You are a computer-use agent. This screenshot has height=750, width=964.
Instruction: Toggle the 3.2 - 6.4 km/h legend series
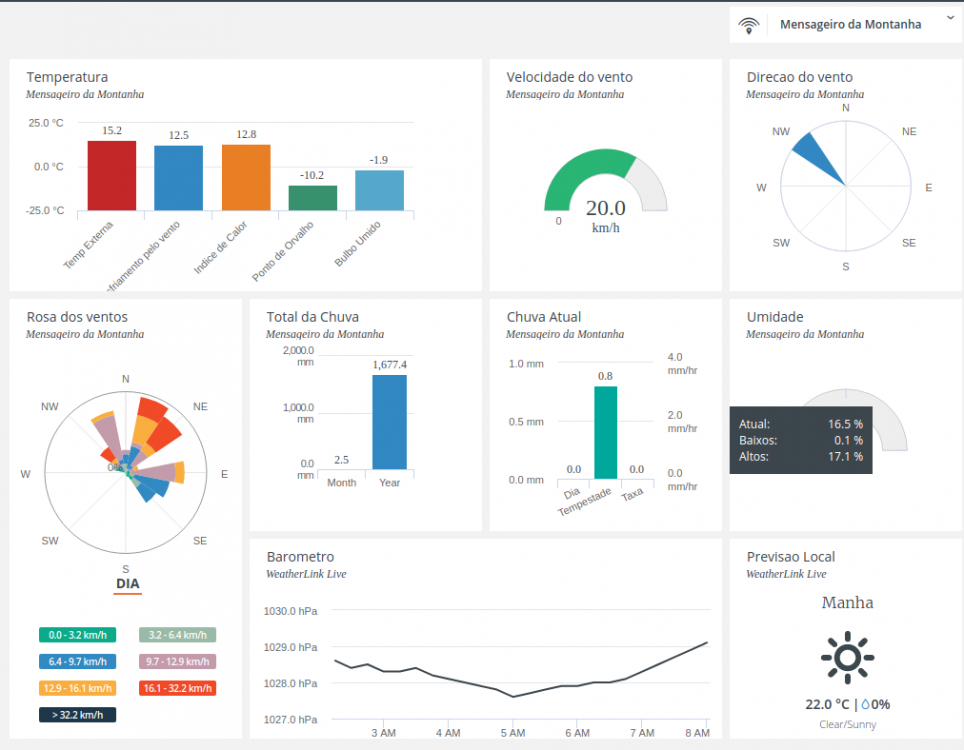pos(177,635)
